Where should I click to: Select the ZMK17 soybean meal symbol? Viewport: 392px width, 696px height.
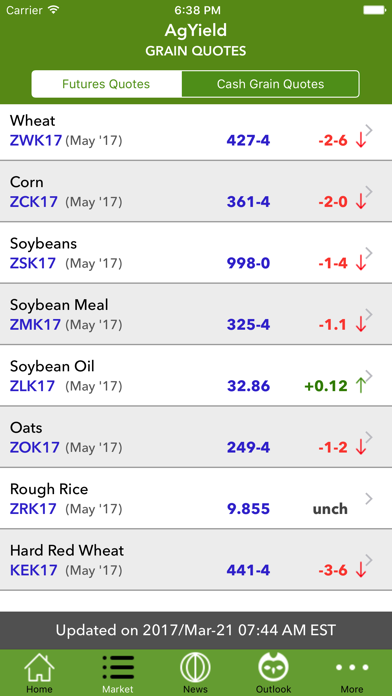coord(35,324)
